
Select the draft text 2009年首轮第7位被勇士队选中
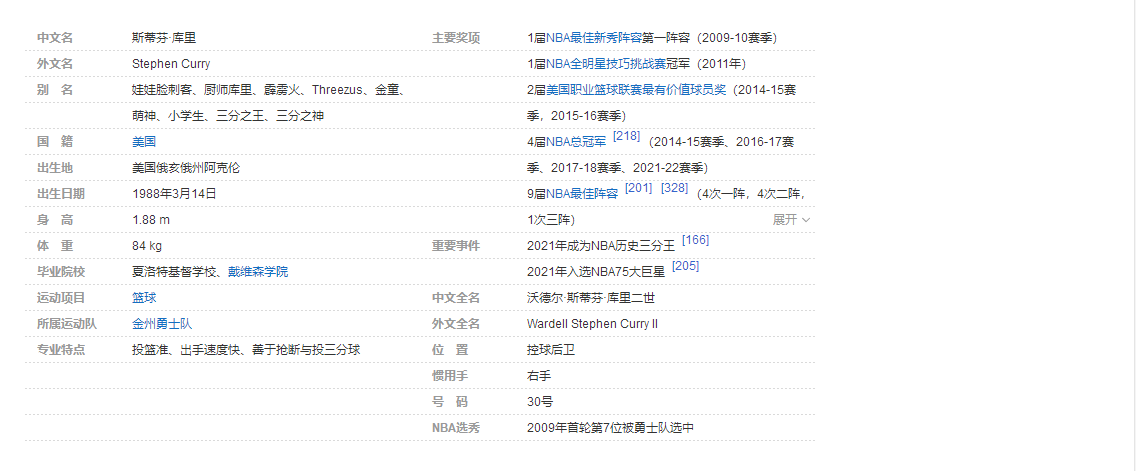pyautogui.click(x=610, y=428)
